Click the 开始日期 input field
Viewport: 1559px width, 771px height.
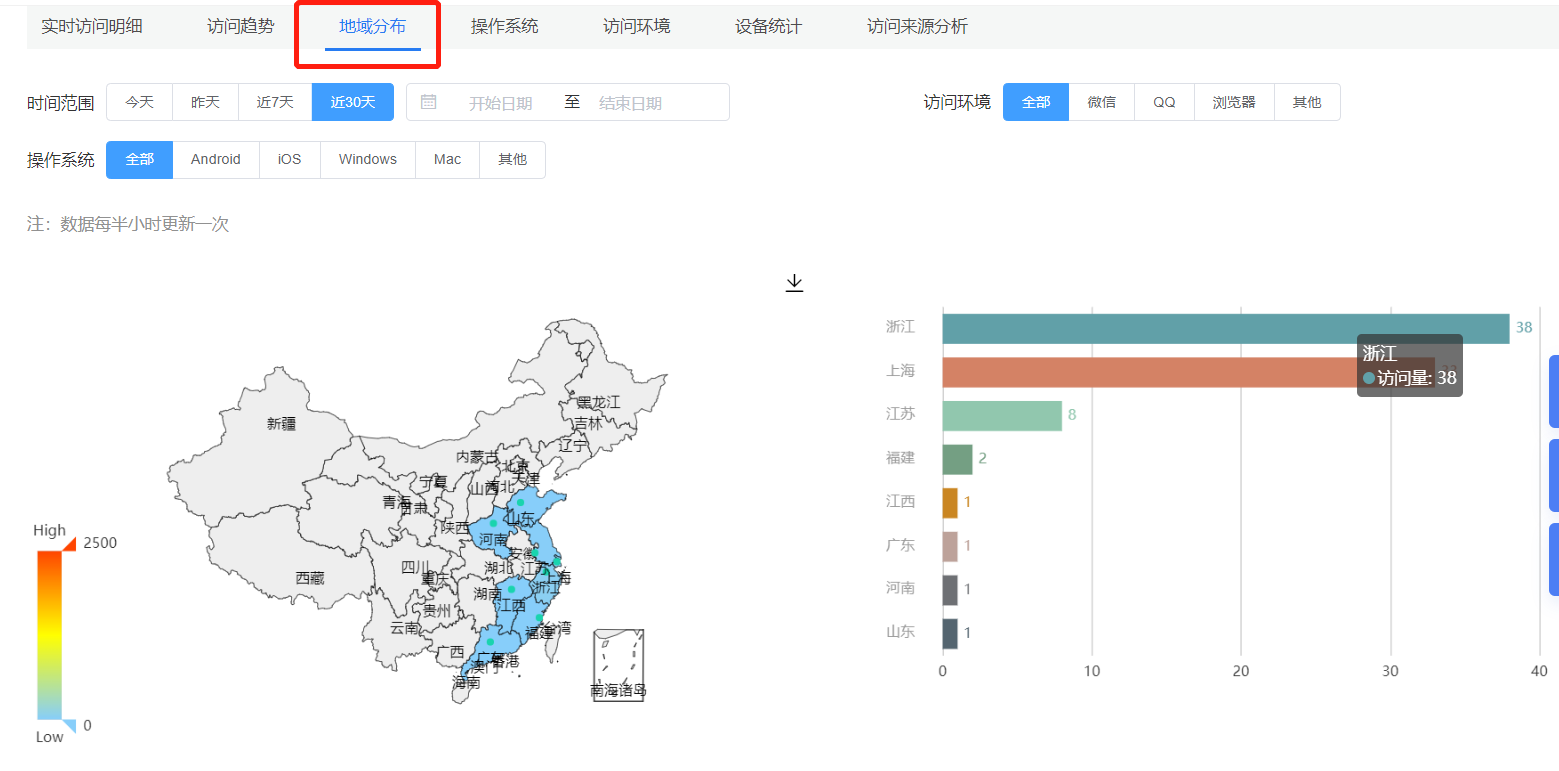tap(500, 103)
